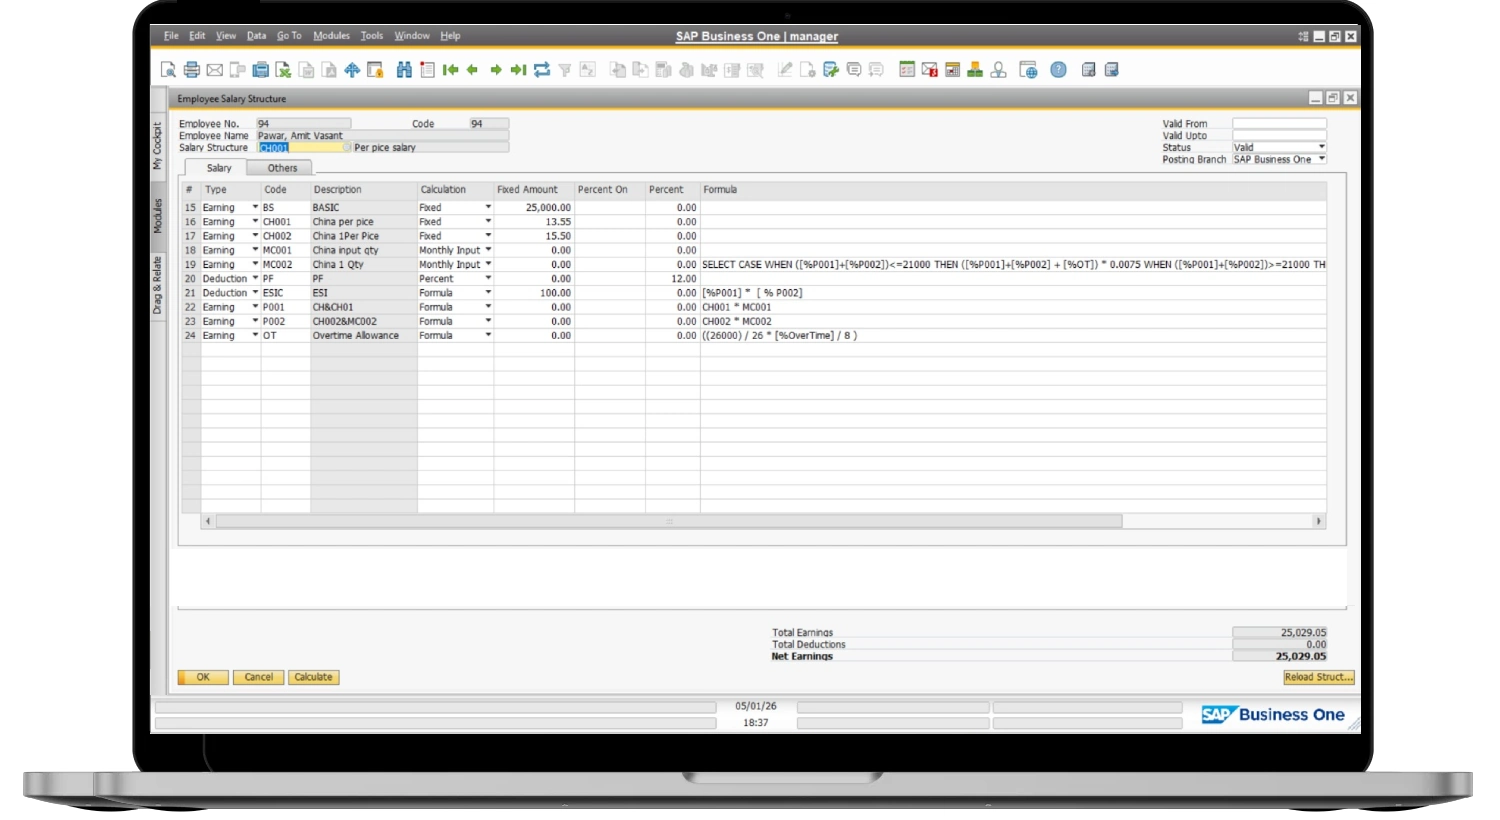Open the Calendar toolbar icon

pyautogui.click(x=952, y=70)
